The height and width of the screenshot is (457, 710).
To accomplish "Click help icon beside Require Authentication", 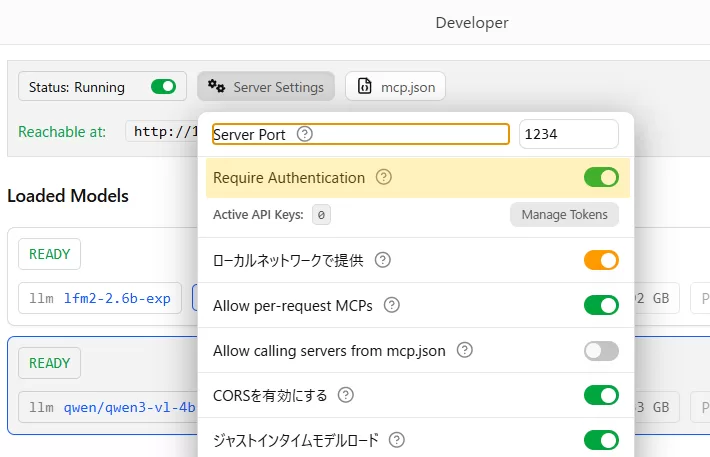I will point(383,178).
